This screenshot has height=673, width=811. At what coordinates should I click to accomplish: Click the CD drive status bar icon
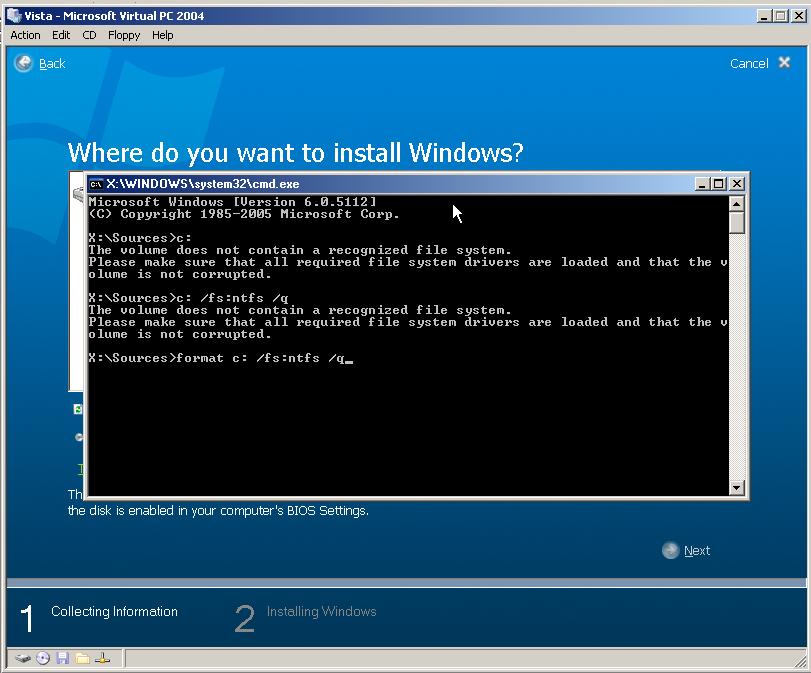(43, 659)
